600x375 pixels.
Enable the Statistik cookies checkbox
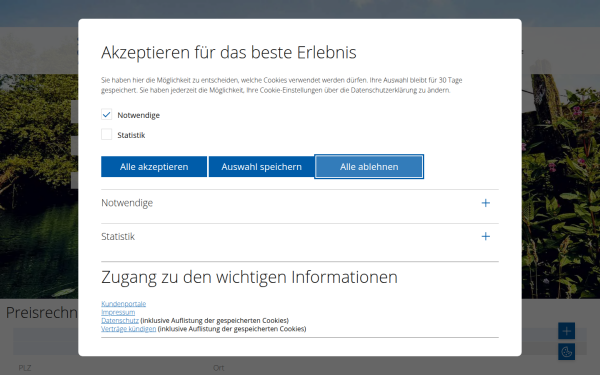[106, 134]
